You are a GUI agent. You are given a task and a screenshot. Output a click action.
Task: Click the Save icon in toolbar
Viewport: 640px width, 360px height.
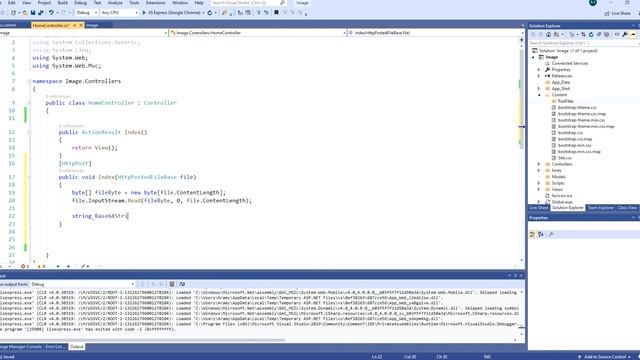(33, 13)
